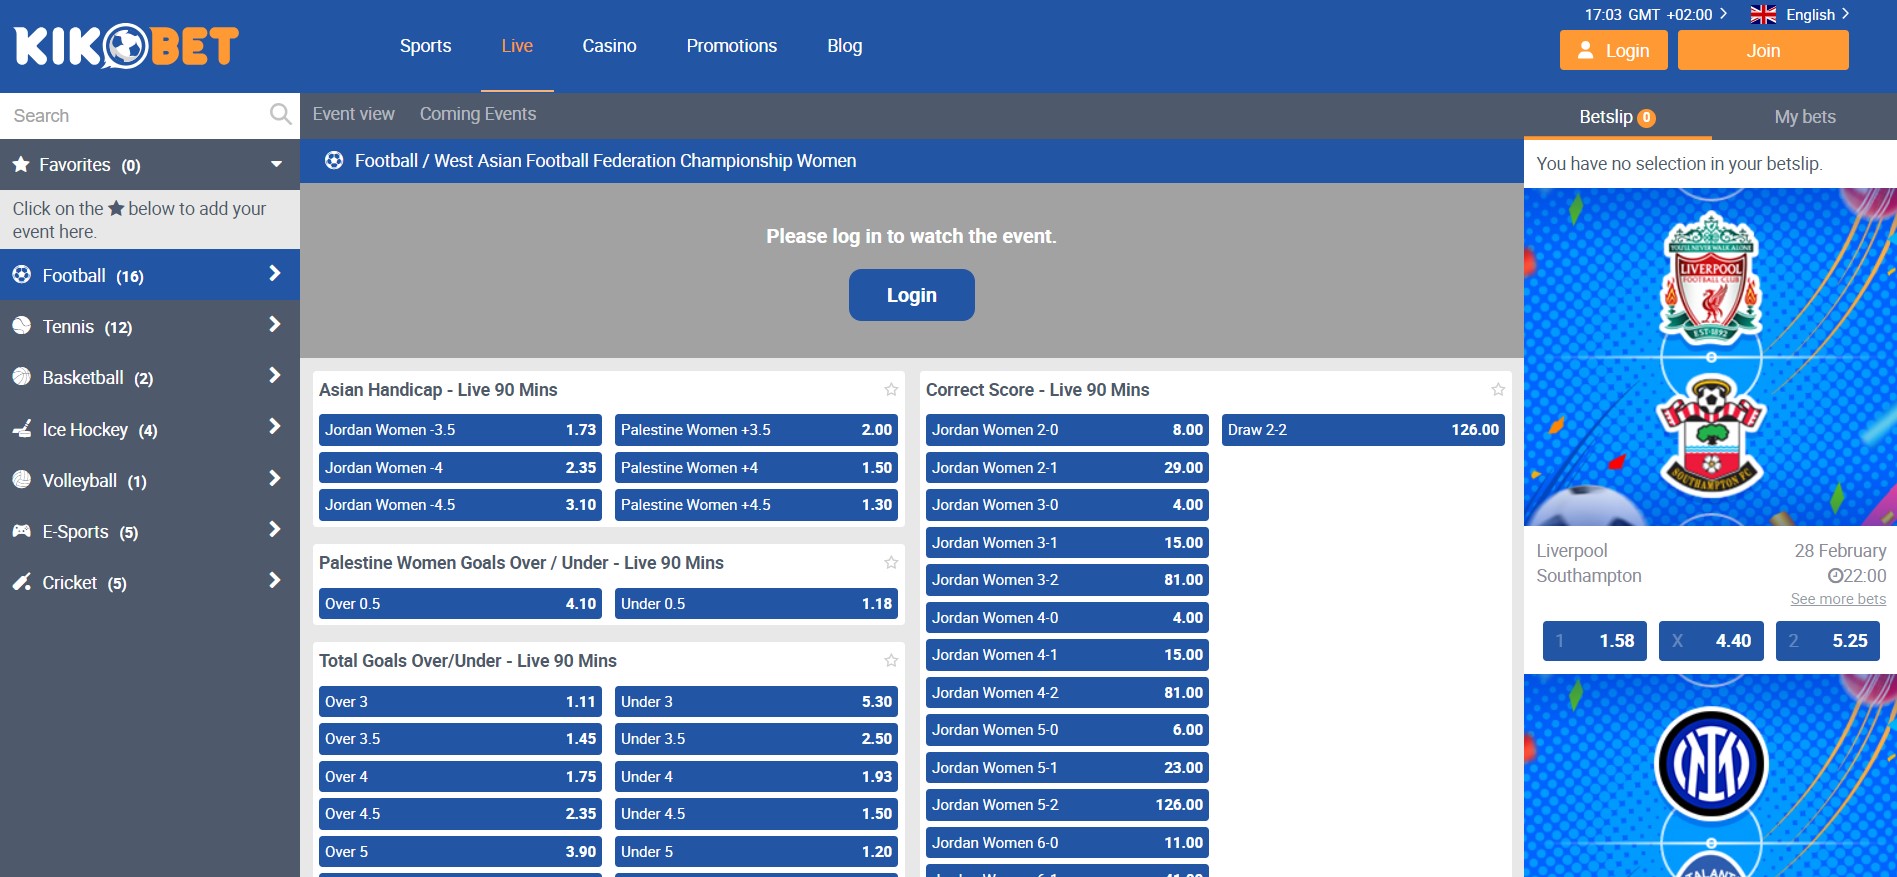
Task: Click the Volleyball icon in sidebar
Action: click(22, 480)
